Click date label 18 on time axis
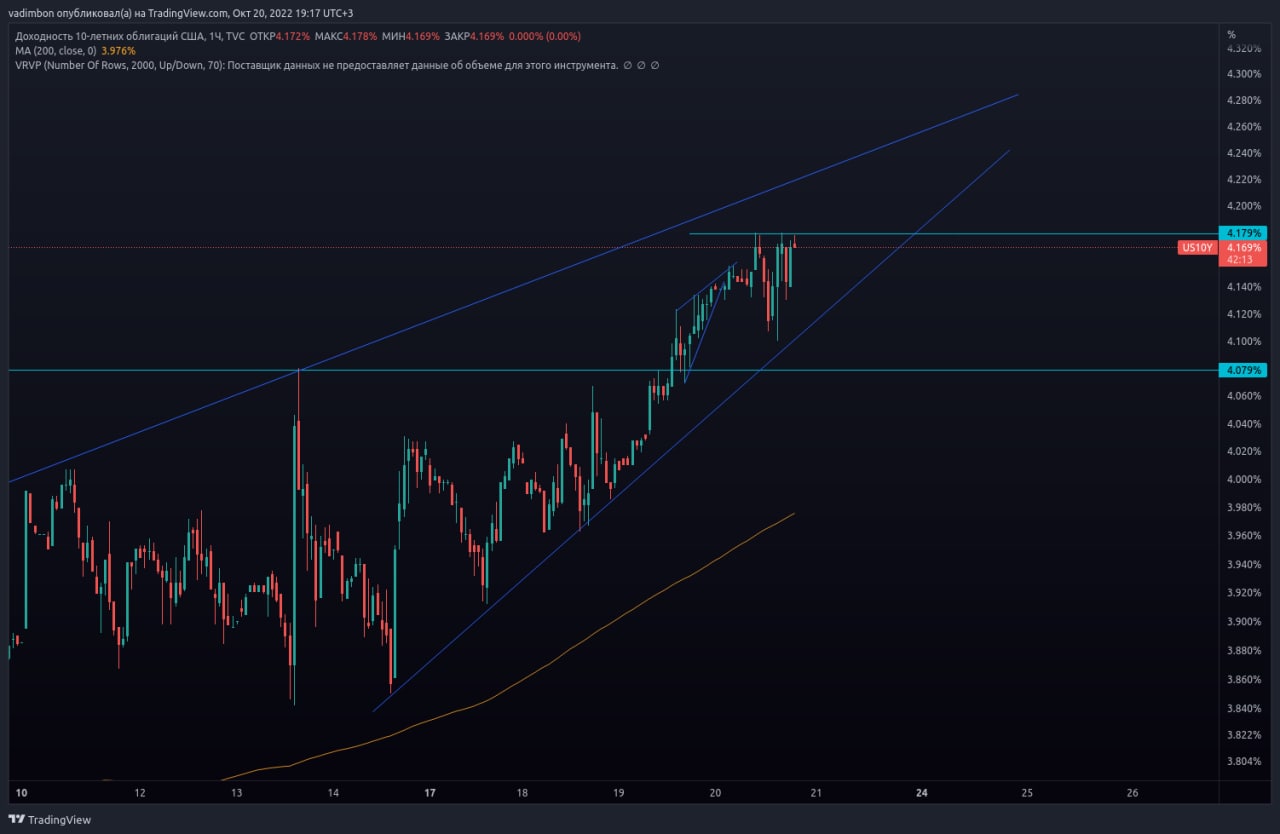The height and width of the screenshot is (834, 1280). point(522,793)
